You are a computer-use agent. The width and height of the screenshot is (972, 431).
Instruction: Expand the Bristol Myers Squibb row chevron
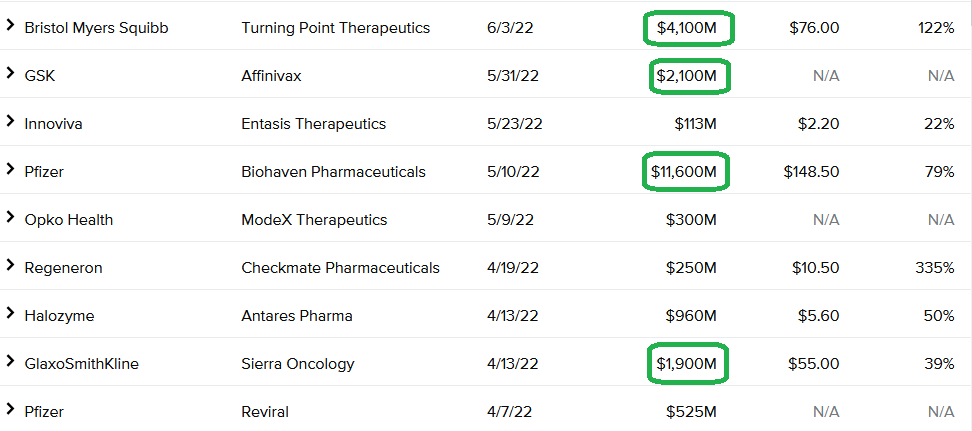9,25
